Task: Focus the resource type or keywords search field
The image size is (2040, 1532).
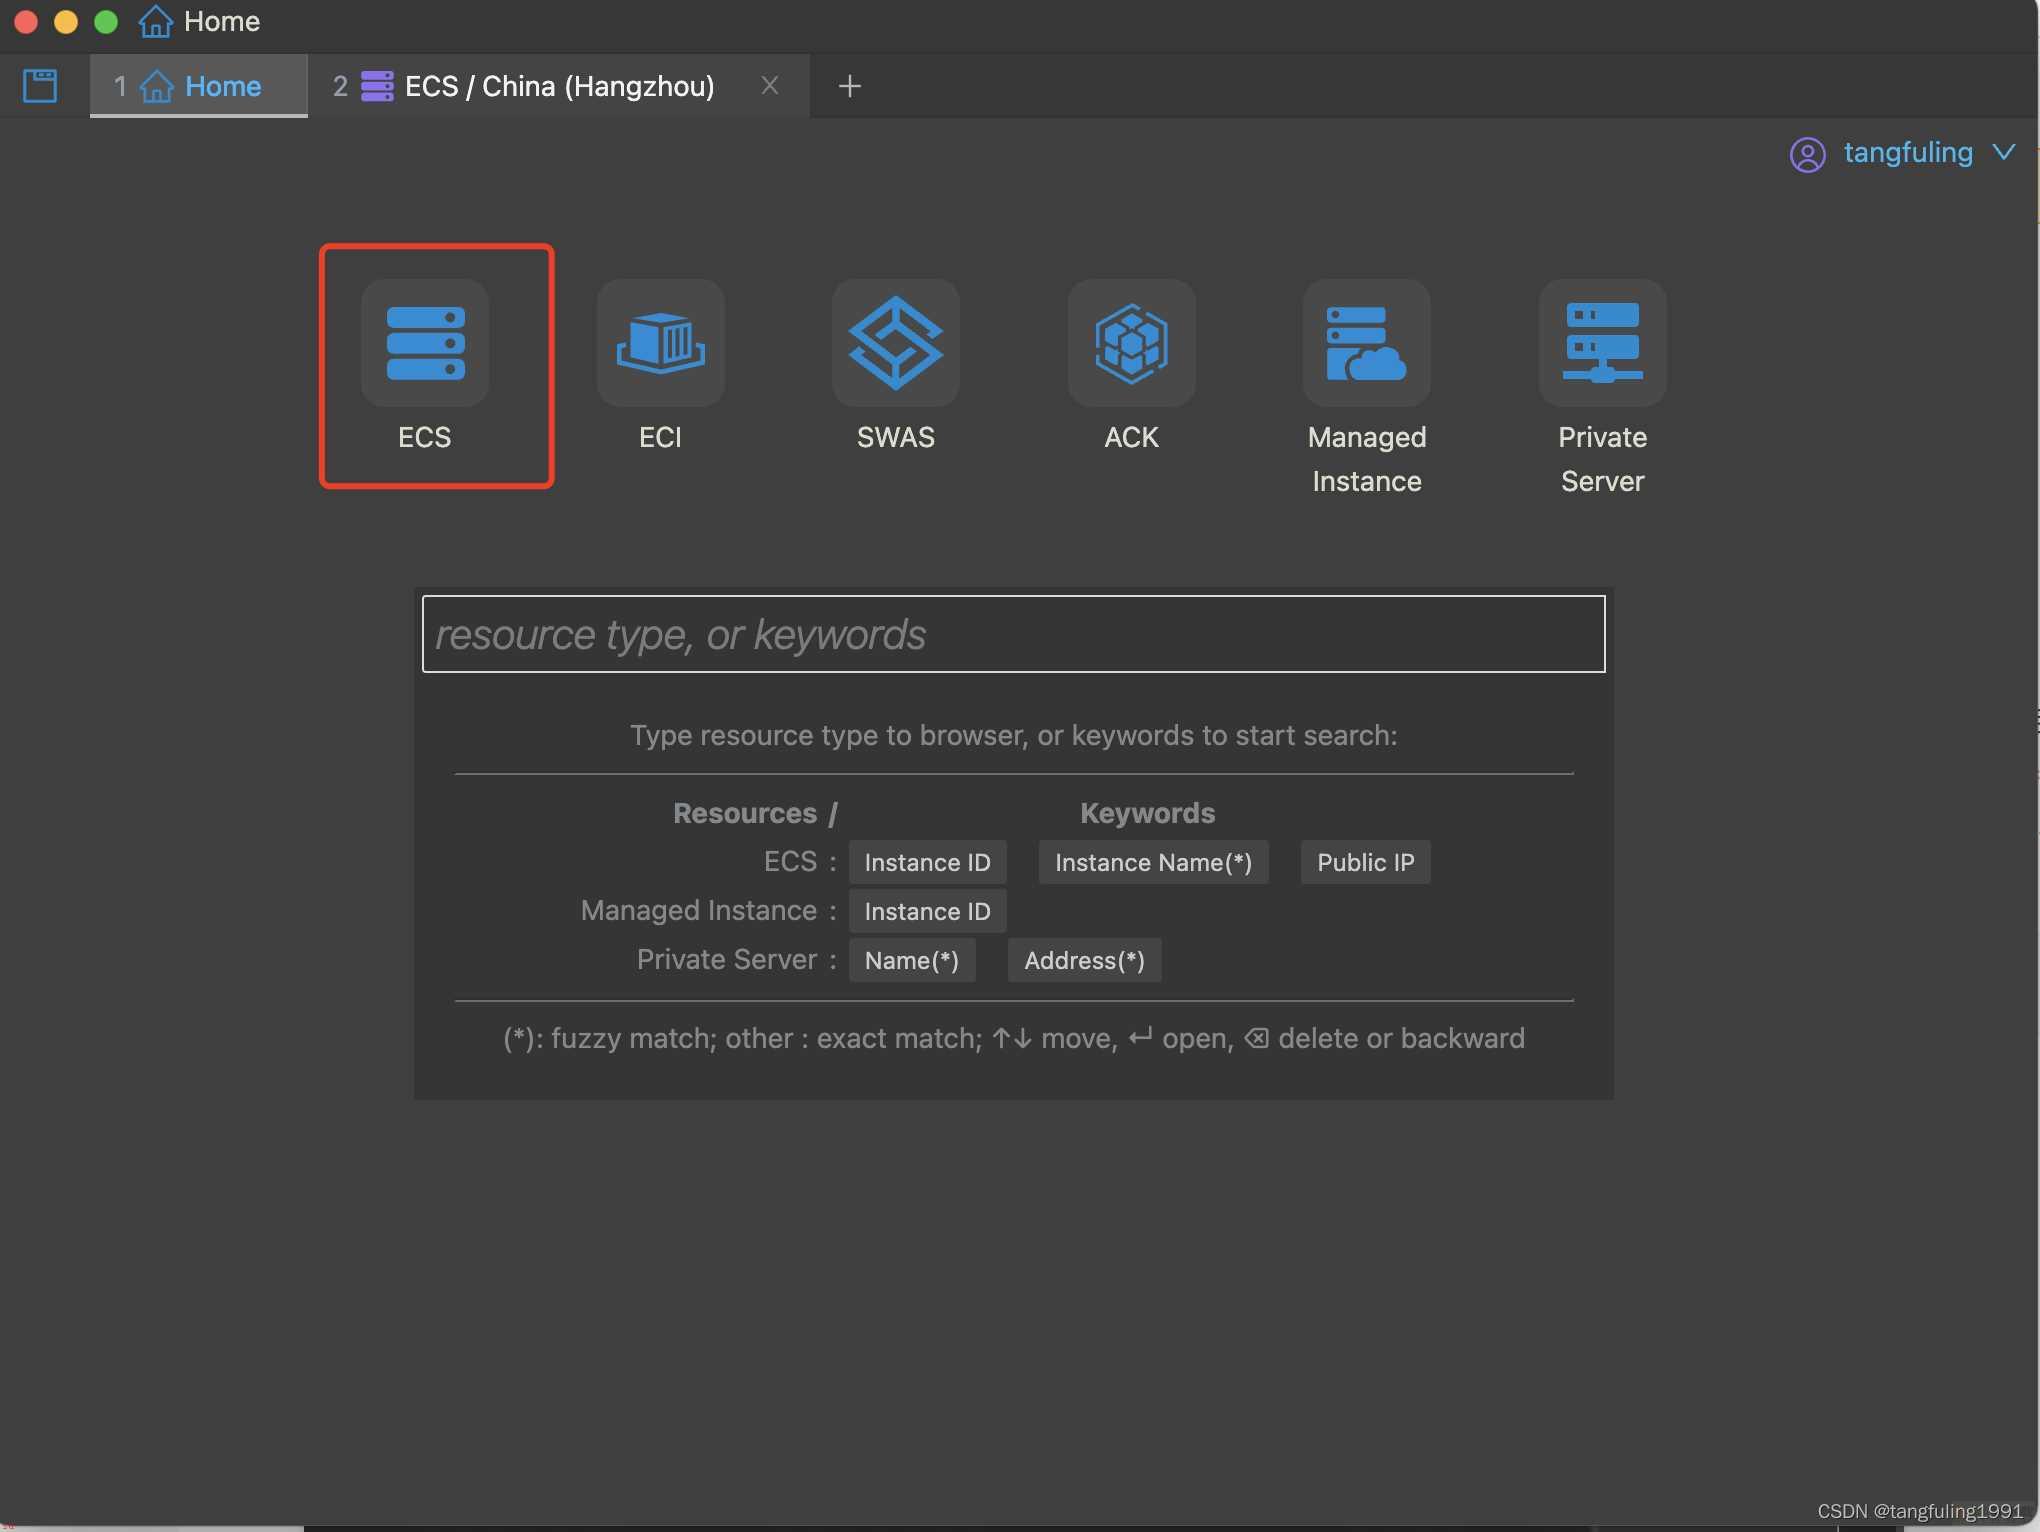Action: tap(1014, 634)
